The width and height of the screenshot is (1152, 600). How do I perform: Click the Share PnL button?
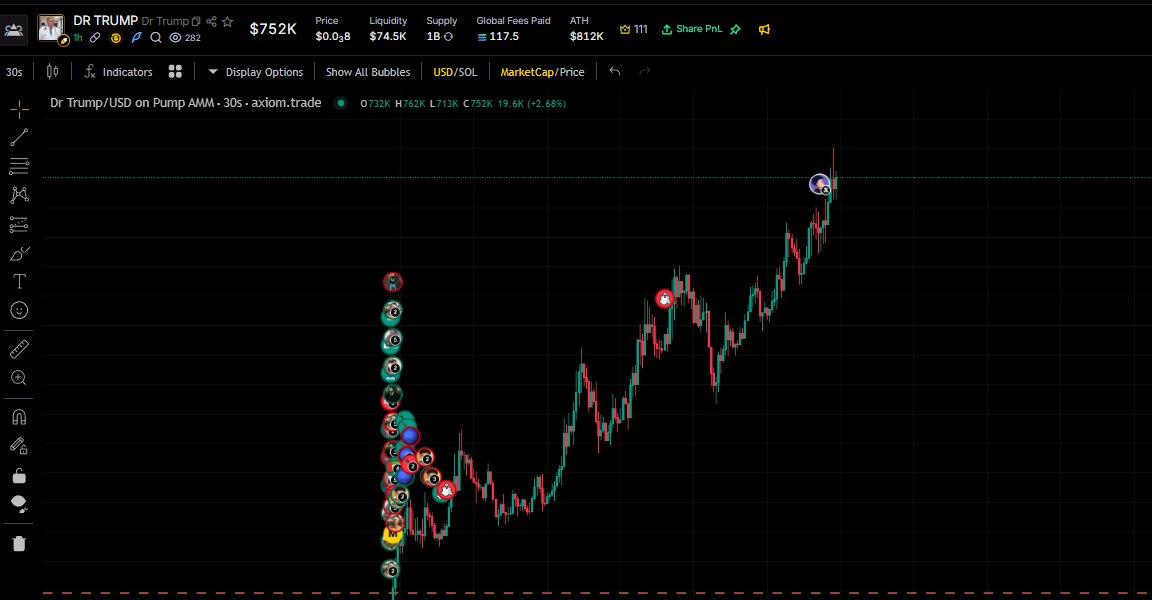pos(691,29)
